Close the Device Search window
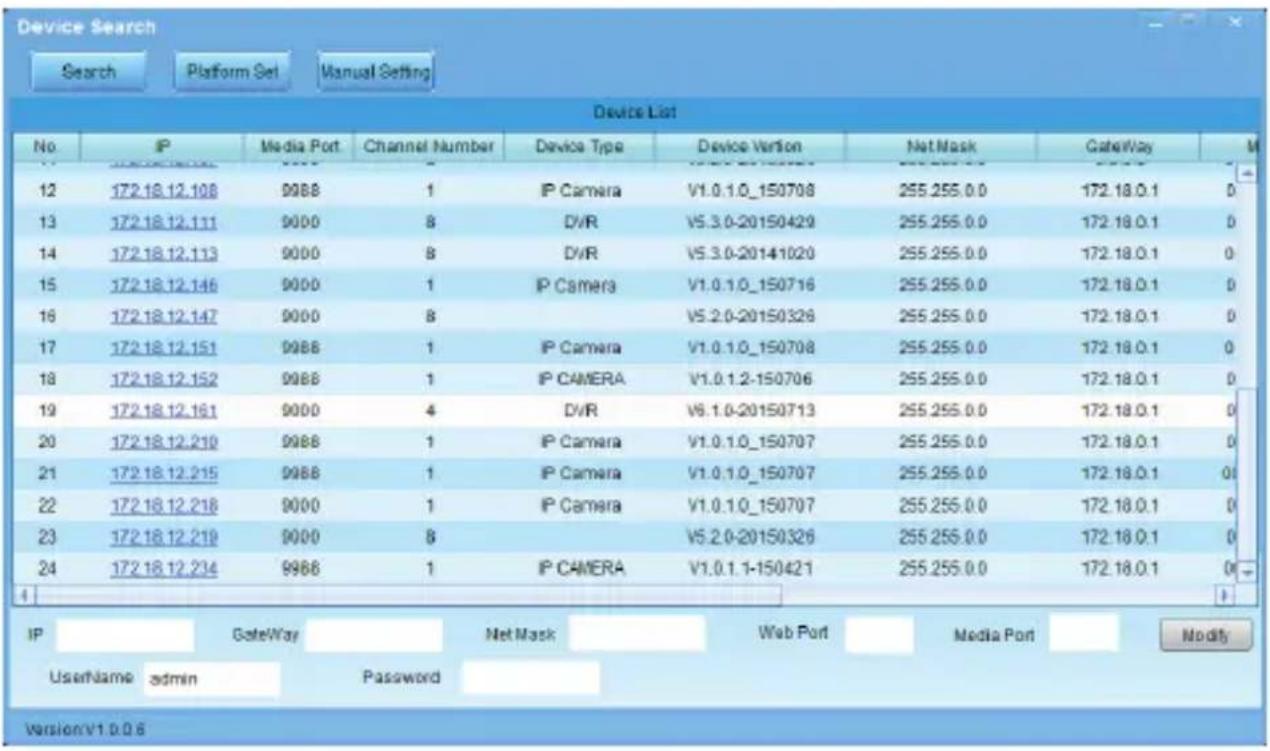Screen dimensions: 1270x751 coord(1233,22)
